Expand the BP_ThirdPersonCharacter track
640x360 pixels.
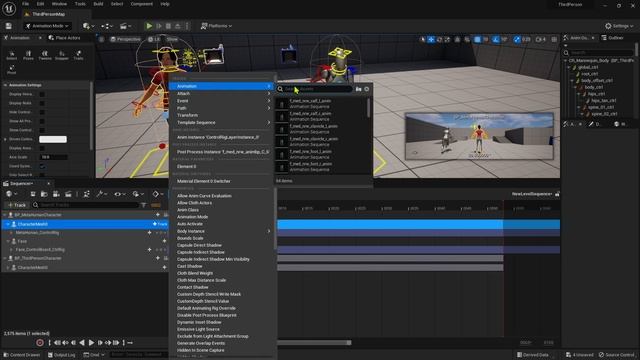(x=5, y=258)
